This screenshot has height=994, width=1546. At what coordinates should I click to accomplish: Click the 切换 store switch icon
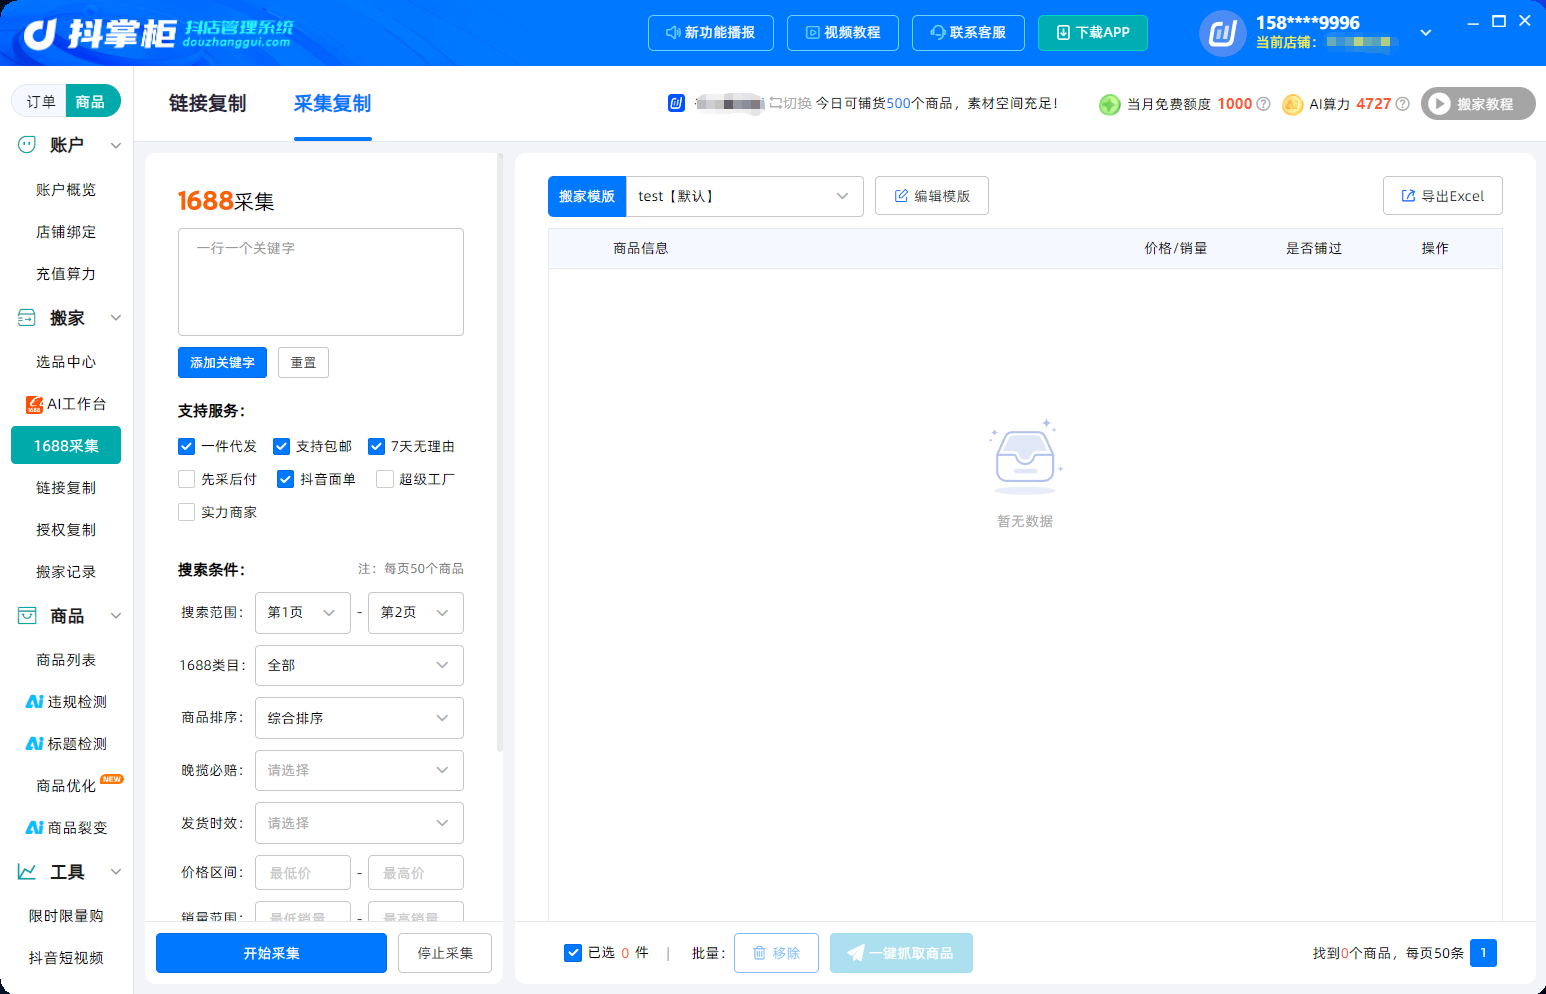(x=775, y=103)
